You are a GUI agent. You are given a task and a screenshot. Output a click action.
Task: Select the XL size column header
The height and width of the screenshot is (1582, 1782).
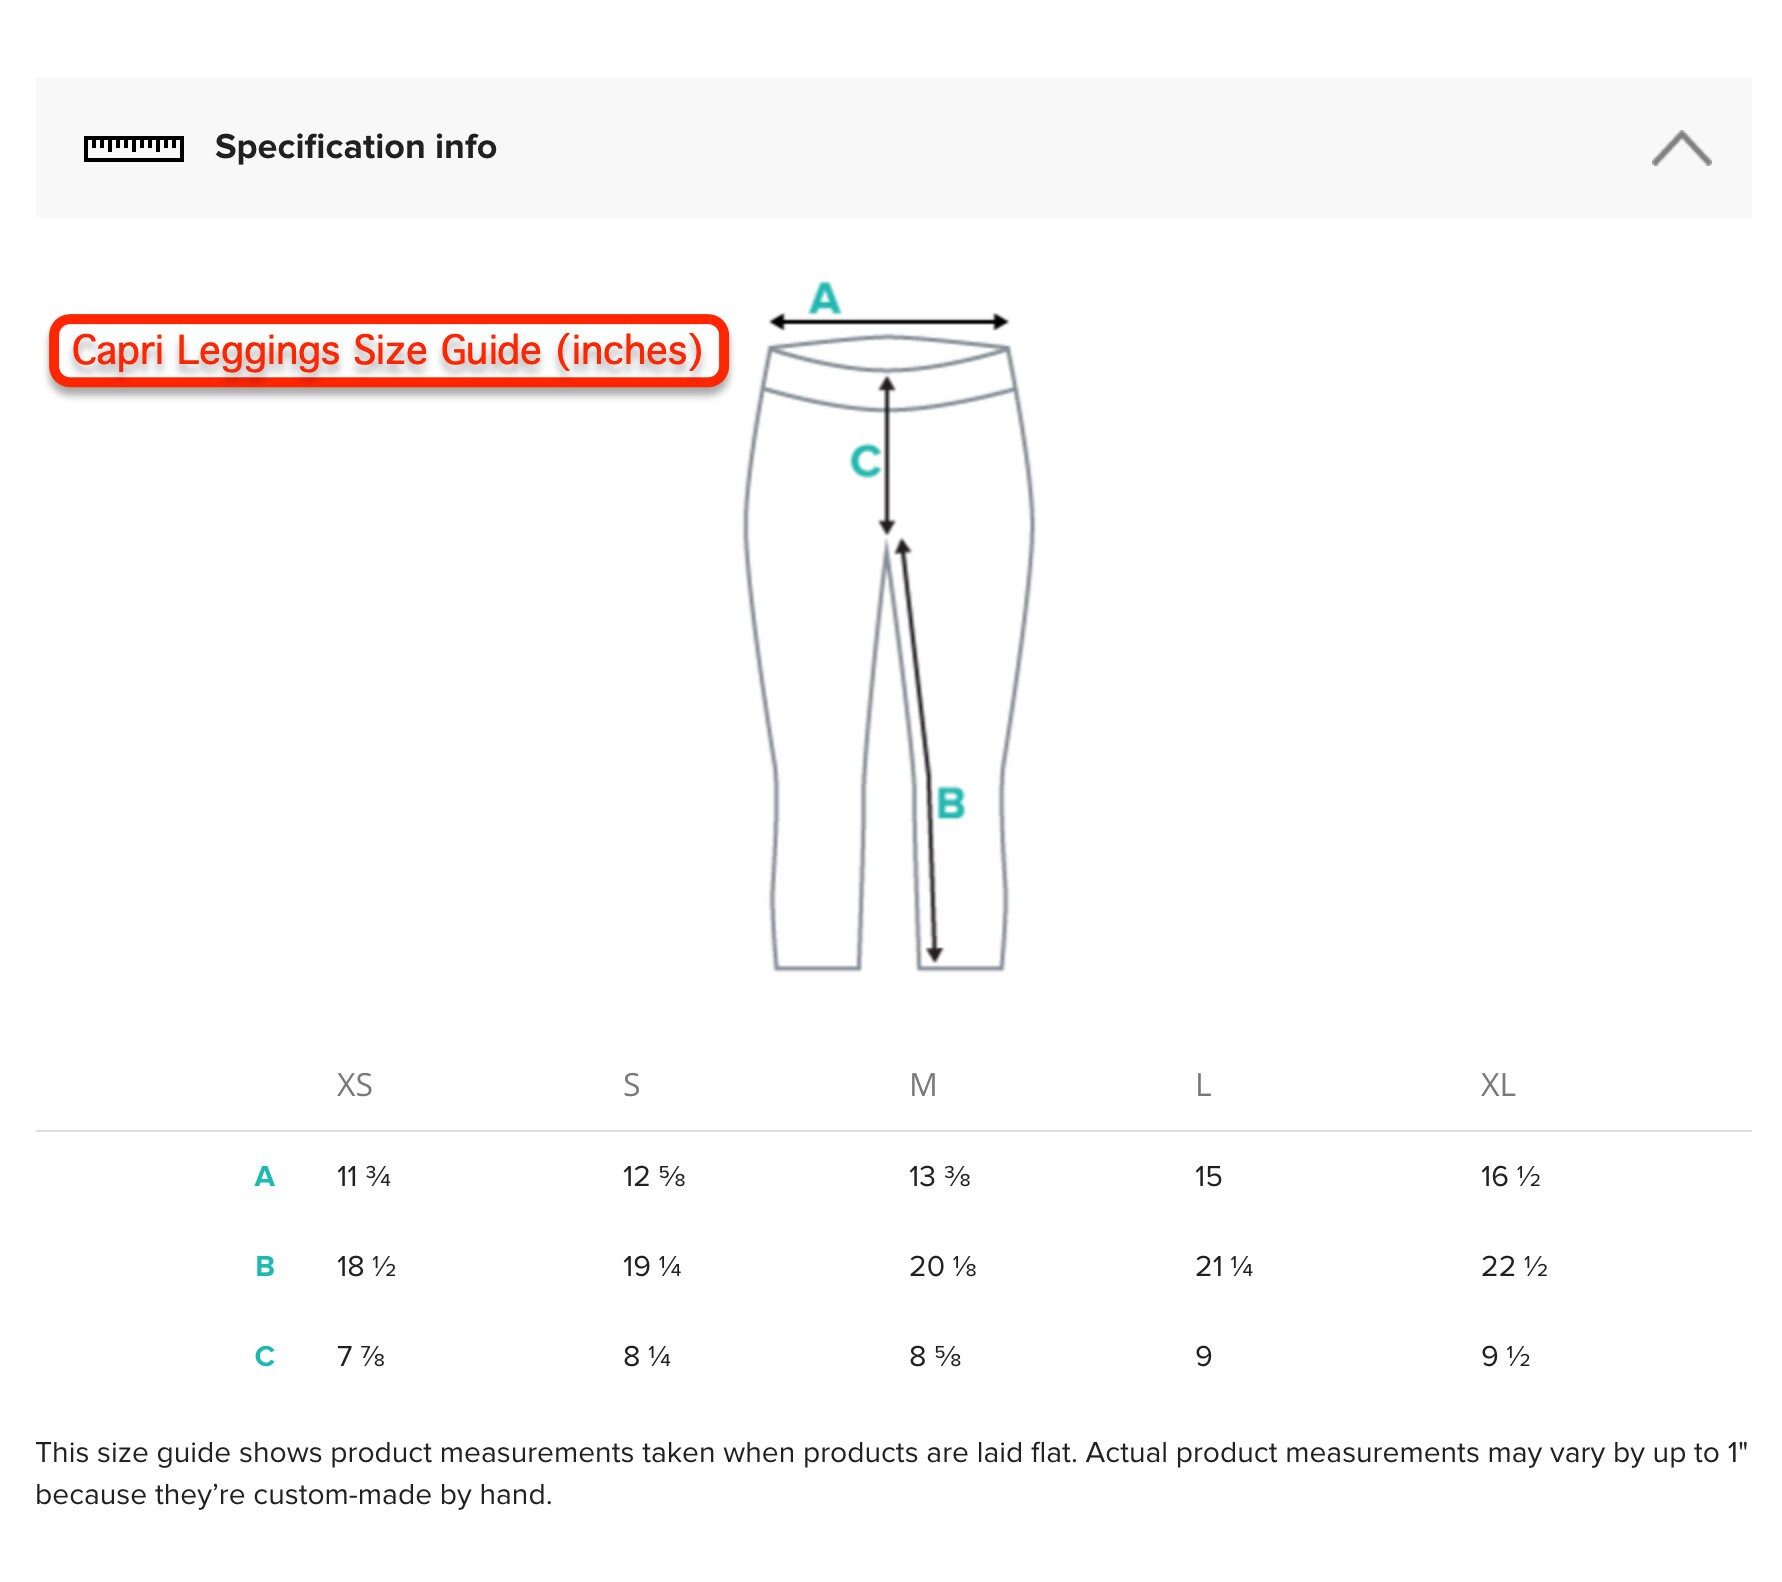1498,1085
